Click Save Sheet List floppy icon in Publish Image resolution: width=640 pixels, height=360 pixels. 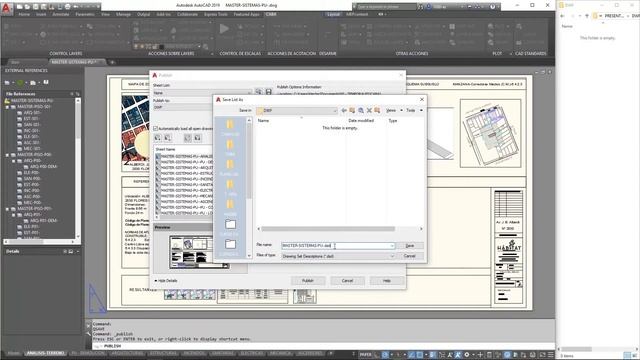(x=268, y=92)
